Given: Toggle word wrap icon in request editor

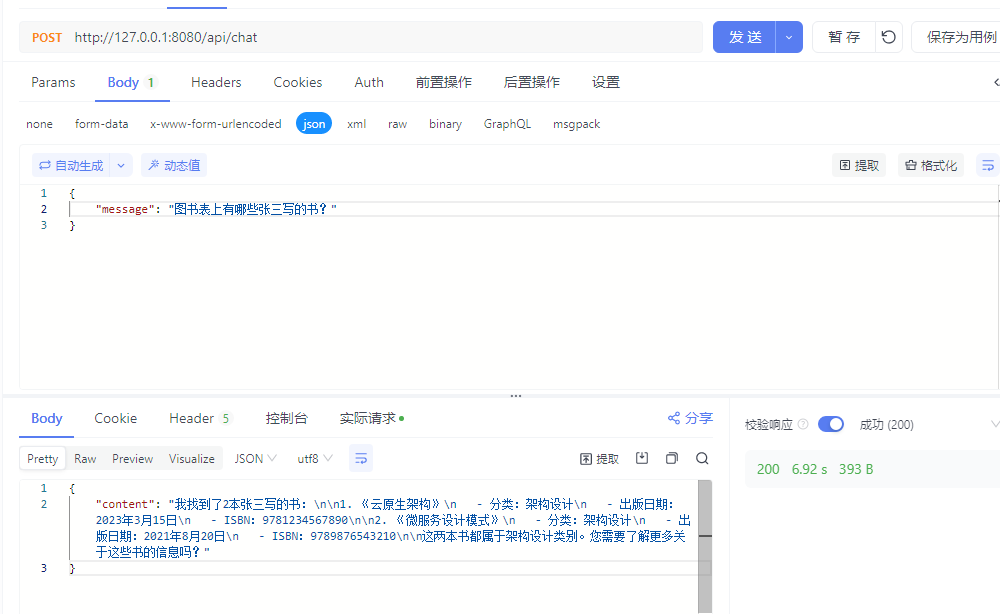Looking at the screenshot, I should 988,166.
